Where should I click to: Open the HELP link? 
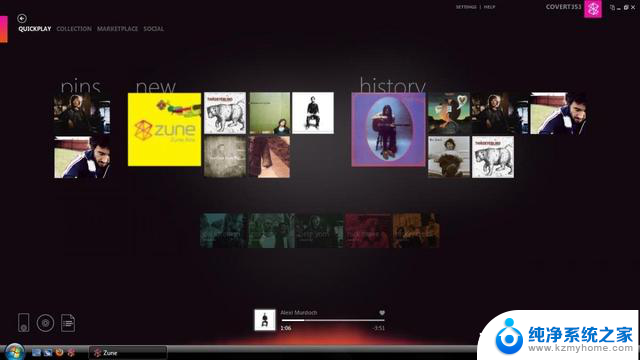(489, 7)
